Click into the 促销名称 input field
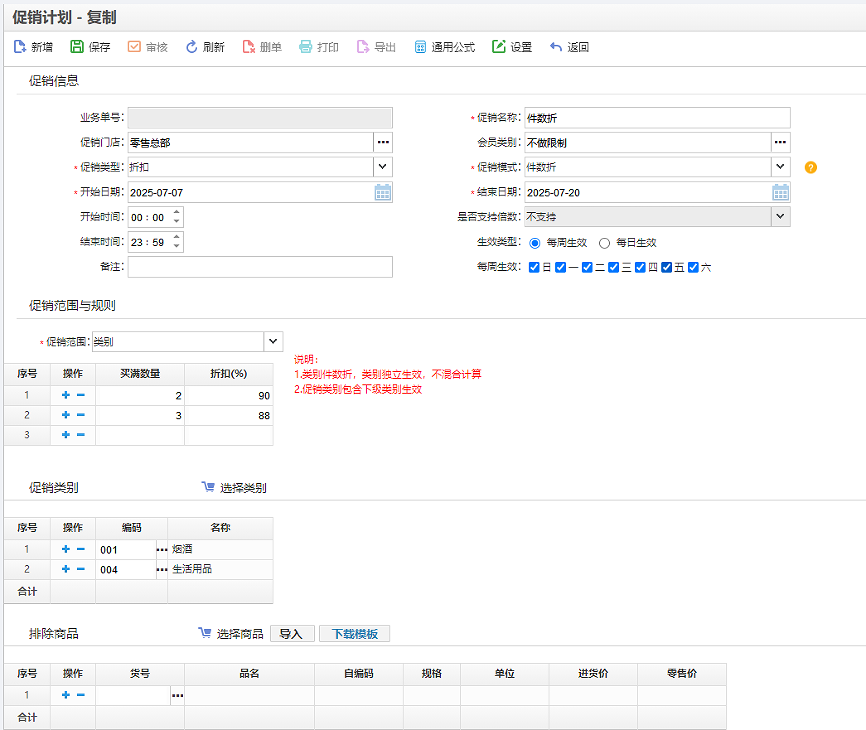This screenshot has width=866, height=730. [x=657, y=118]
